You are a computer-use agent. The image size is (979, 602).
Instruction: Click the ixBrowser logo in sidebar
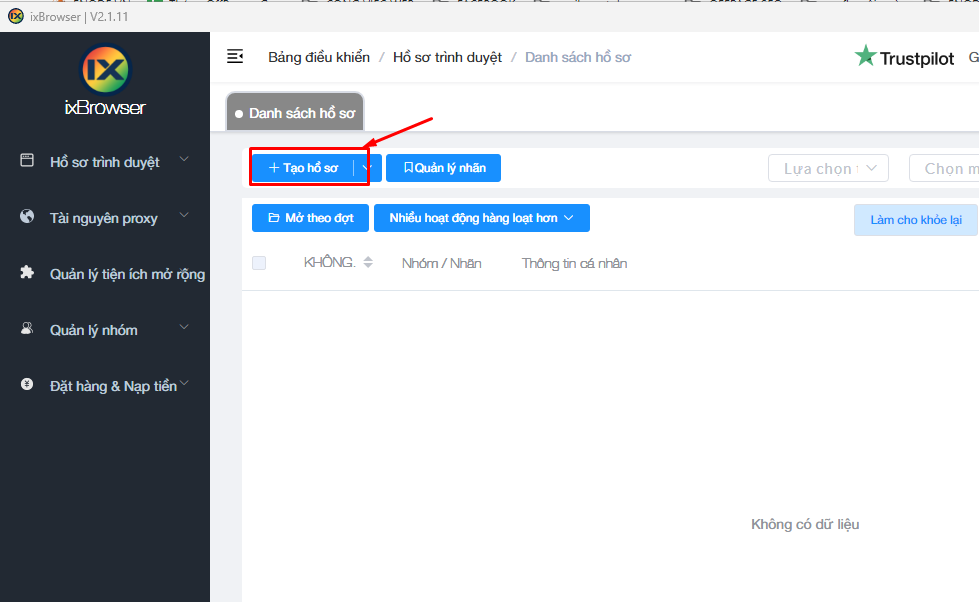[105, 69]
